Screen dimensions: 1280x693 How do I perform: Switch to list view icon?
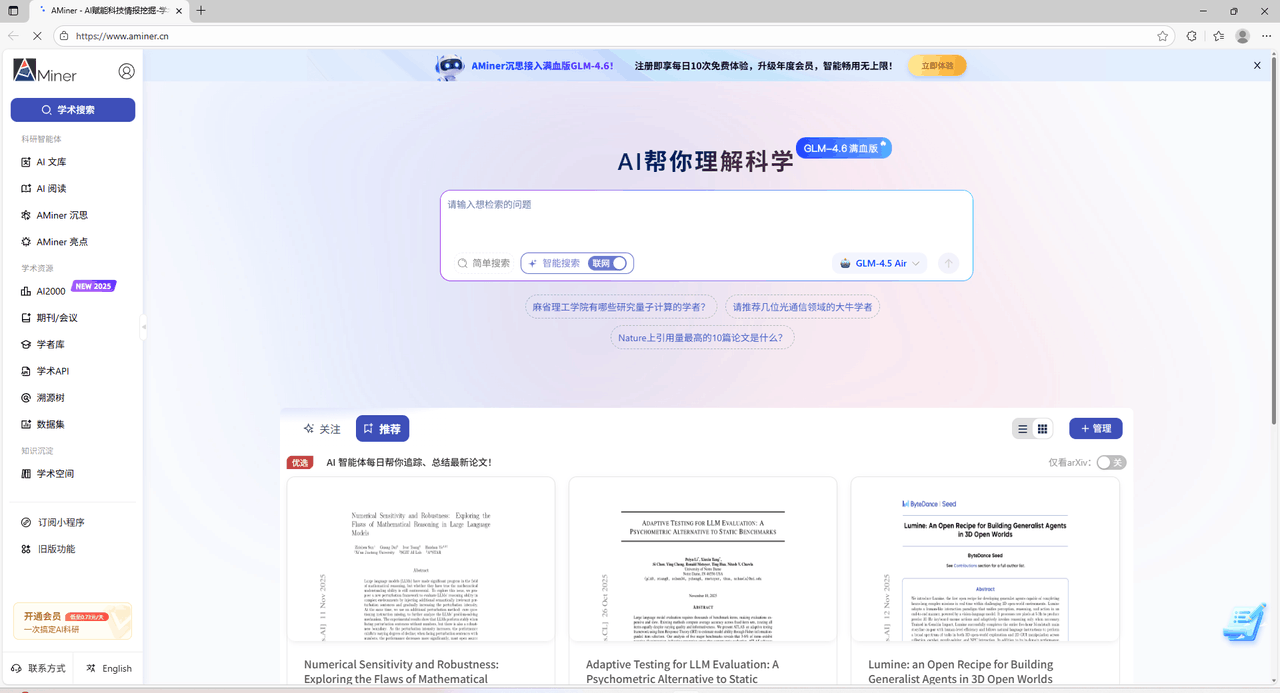(x=1022, y=429)
